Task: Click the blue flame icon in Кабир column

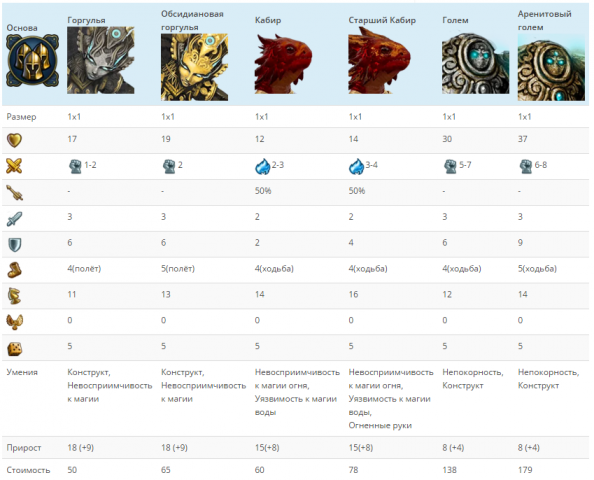Action: pos(262,166)
